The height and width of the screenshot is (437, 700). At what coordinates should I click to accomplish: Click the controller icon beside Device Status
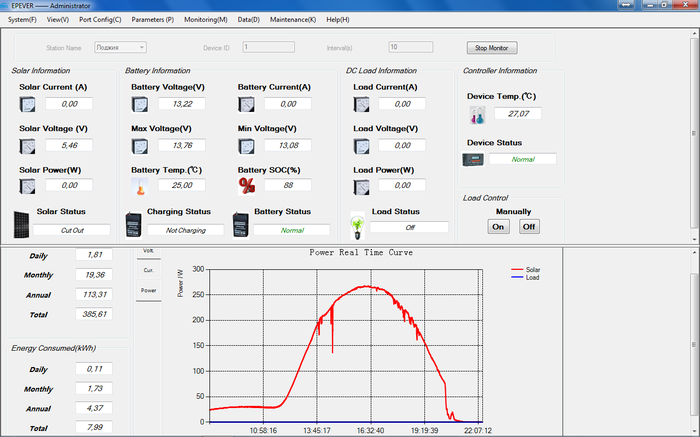click(473, 159)
